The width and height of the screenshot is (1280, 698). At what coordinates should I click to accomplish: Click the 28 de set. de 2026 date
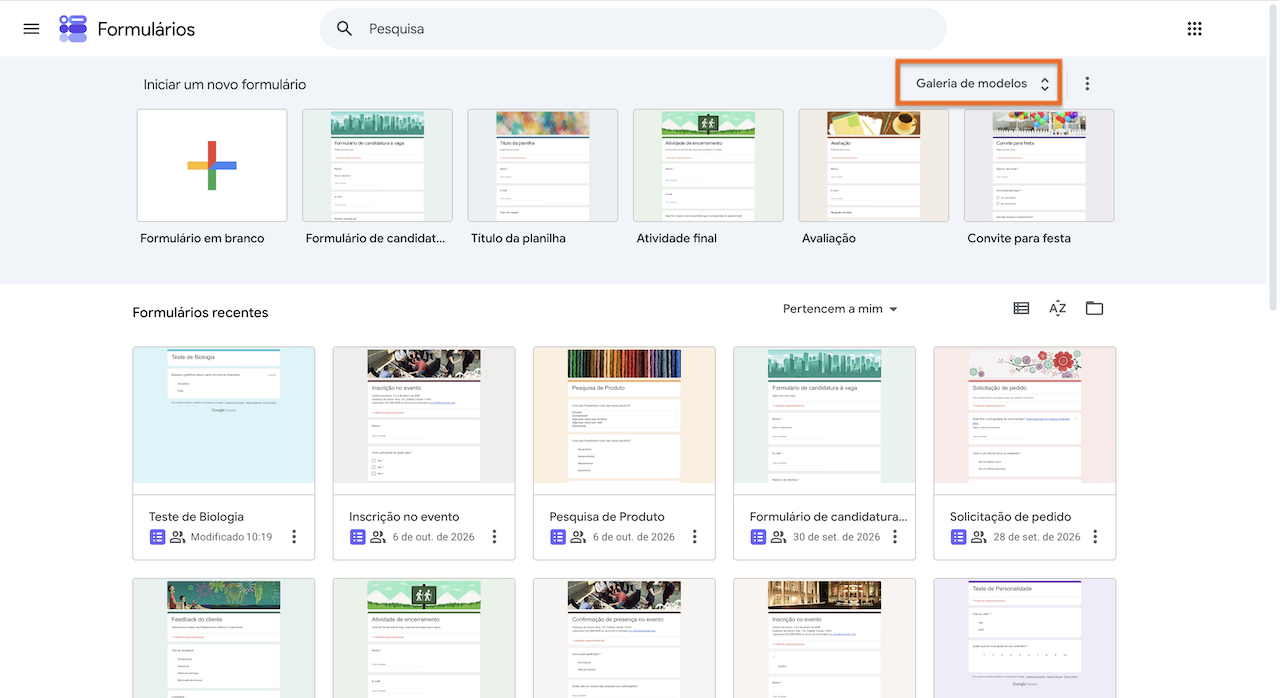tap(1036, 537)
